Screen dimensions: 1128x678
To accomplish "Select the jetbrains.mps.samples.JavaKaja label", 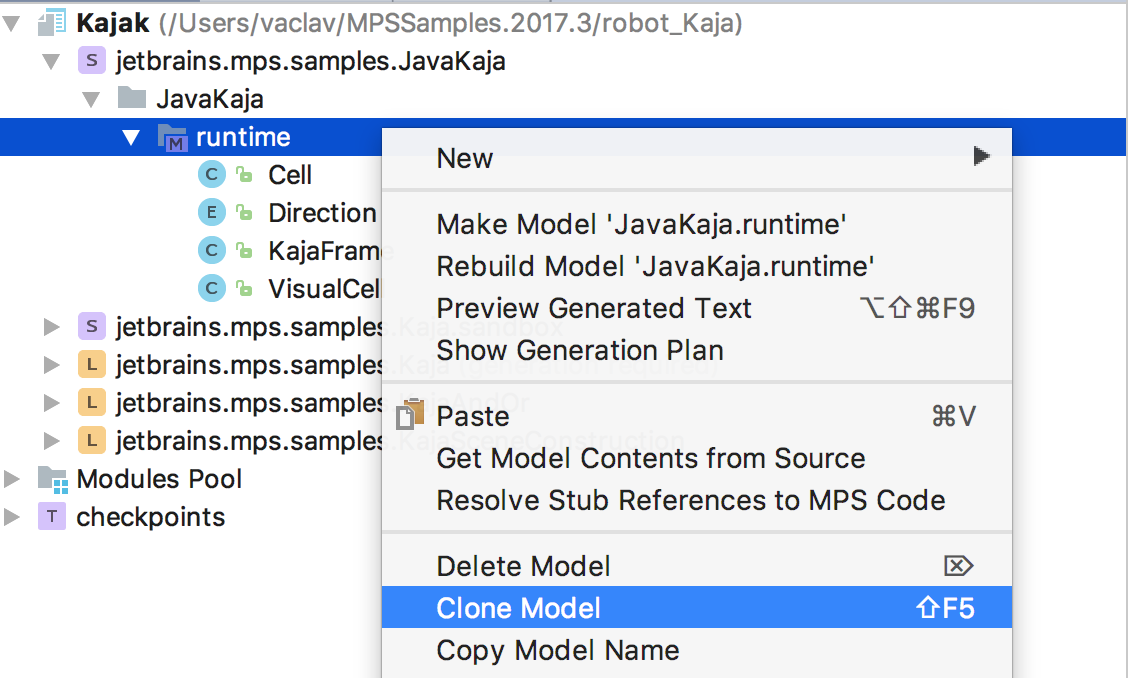I will (311, 61).
